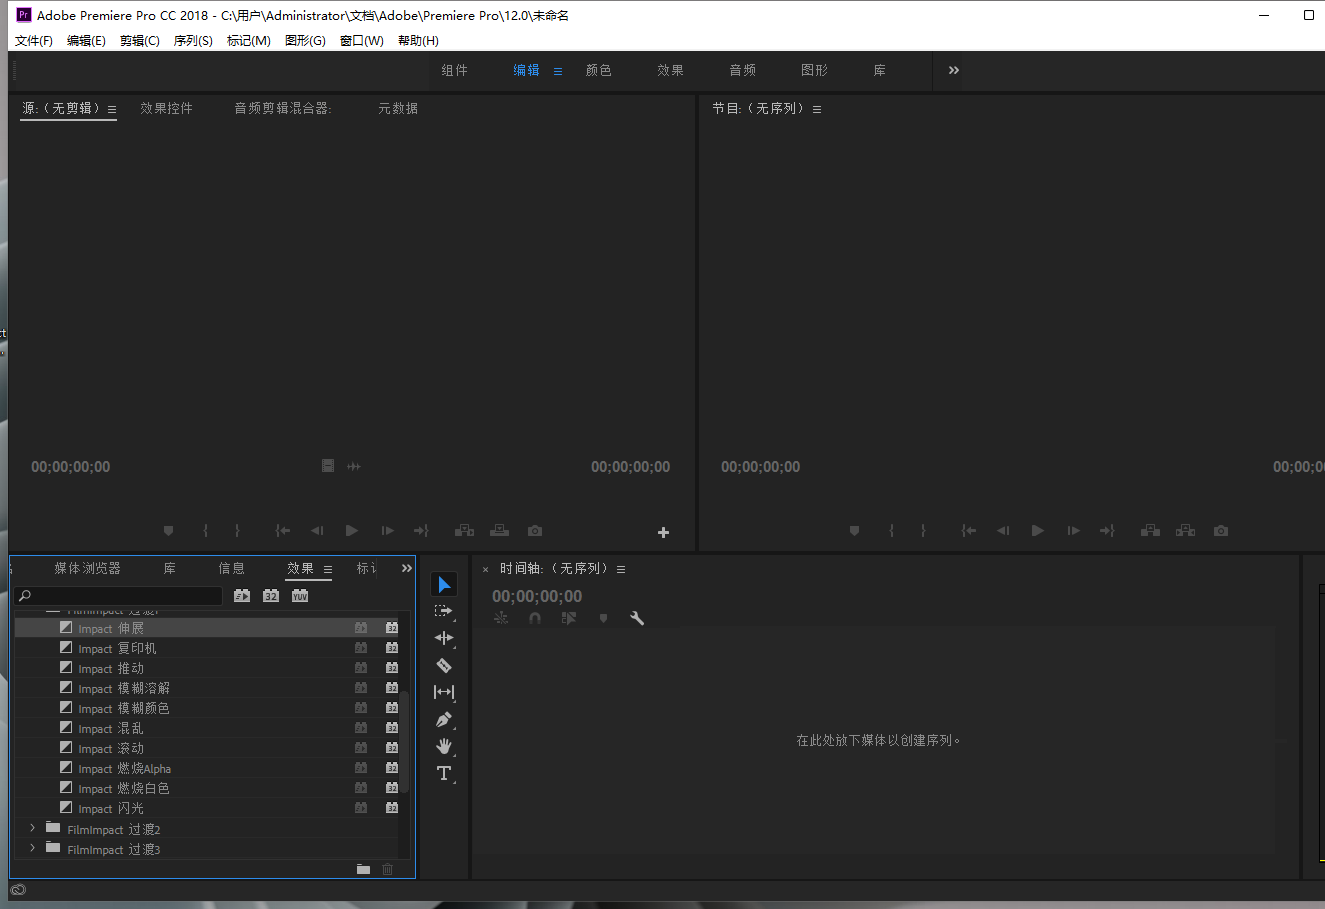This screenshot has width=1325, height=909.
Task: Toggle 32-bit Color effects filter
Action: coord(271,595)
